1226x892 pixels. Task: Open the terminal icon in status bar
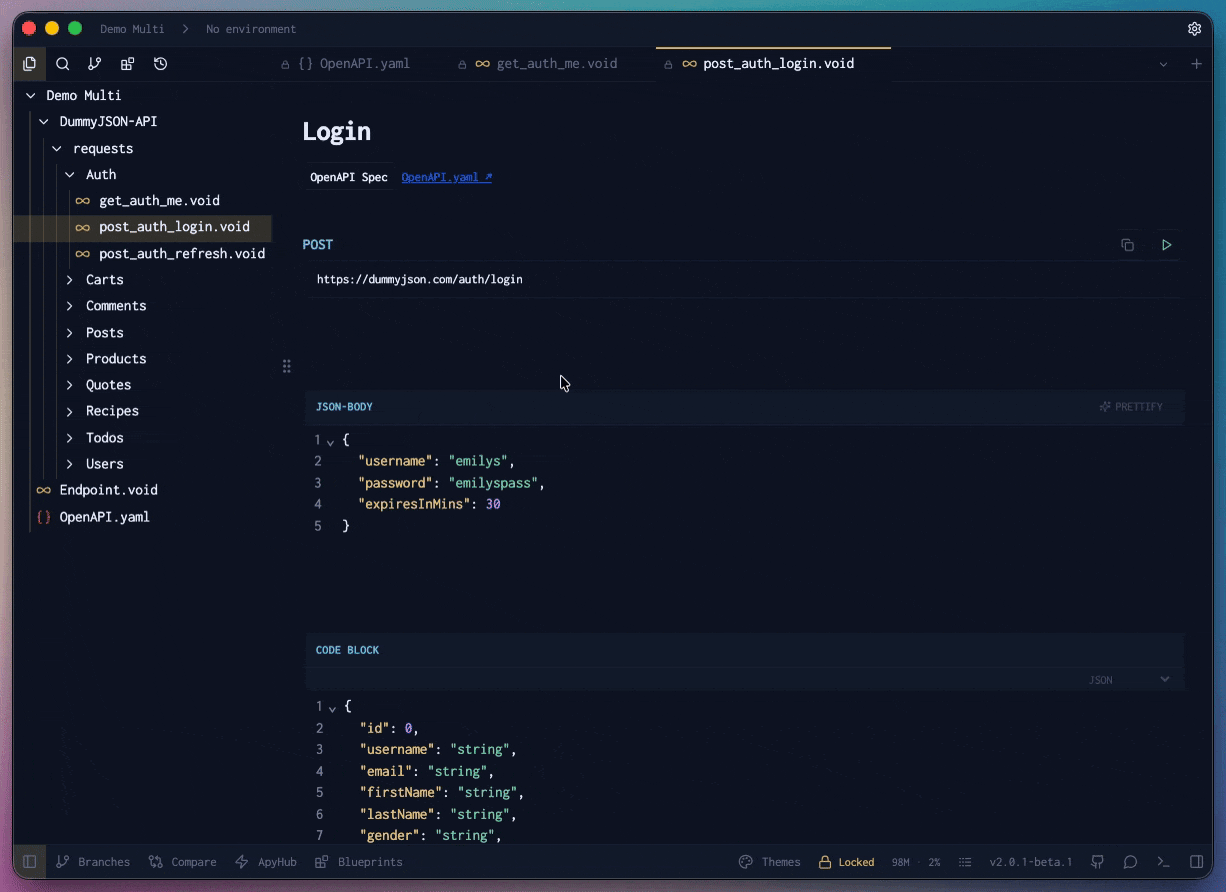(x=1163, y=862)
